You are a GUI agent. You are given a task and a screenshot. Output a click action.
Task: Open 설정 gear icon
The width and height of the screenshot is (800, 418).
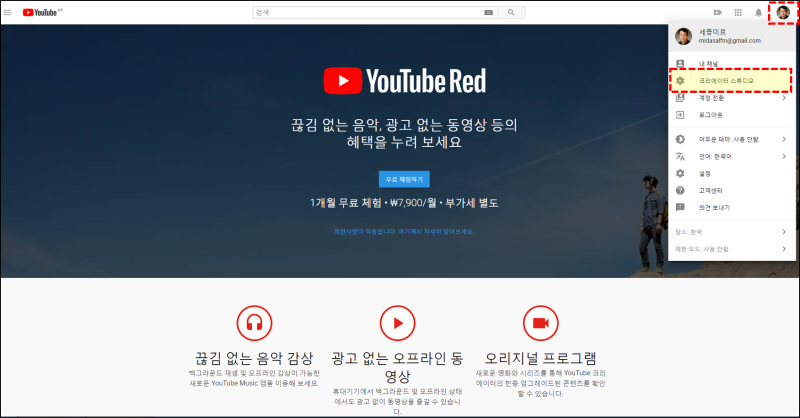point(680,174)
